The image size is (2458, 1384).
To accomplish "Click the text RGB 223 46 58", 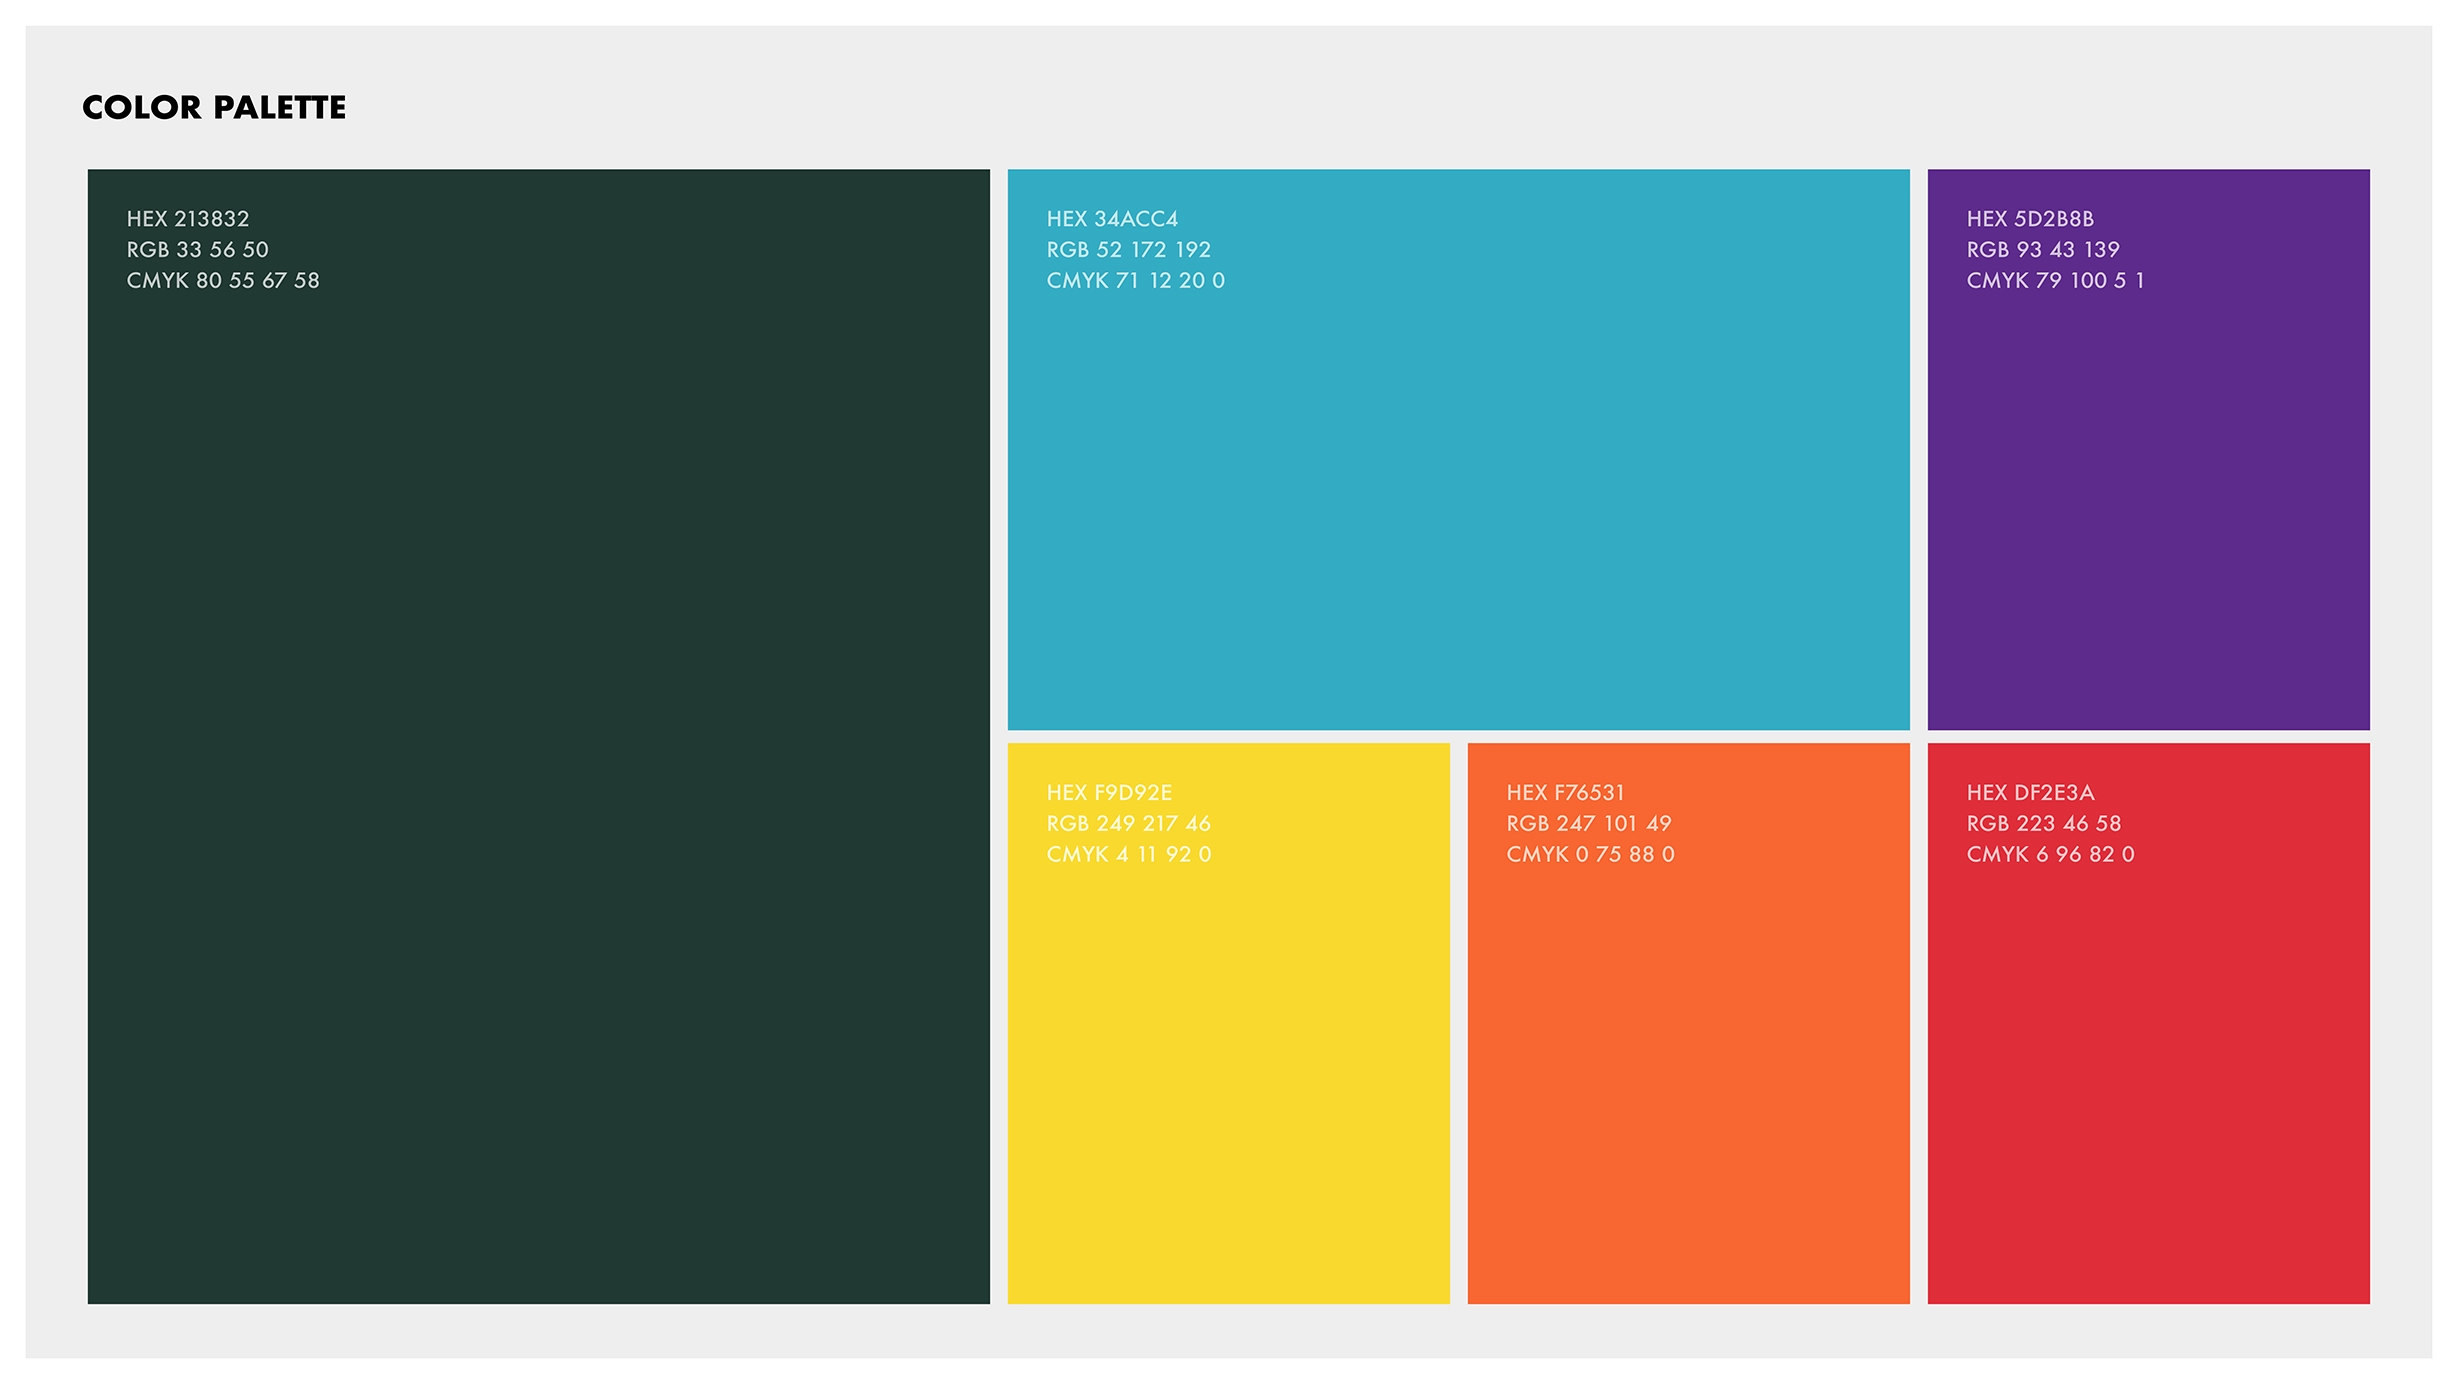I will [x=2043, y=824].
